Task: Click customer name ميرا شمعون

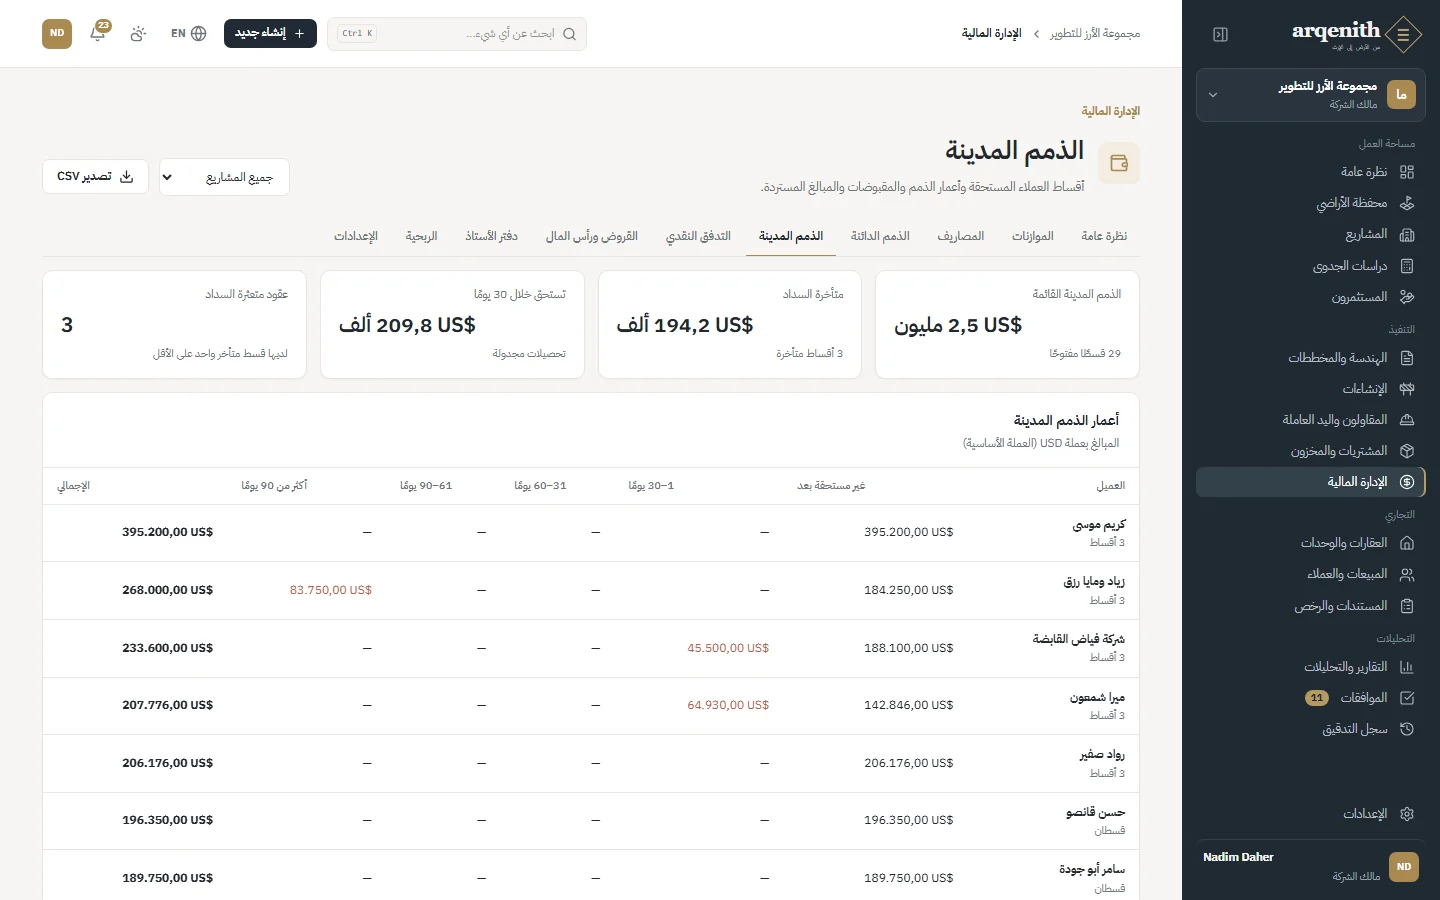Action: [x=1097, y=697]
